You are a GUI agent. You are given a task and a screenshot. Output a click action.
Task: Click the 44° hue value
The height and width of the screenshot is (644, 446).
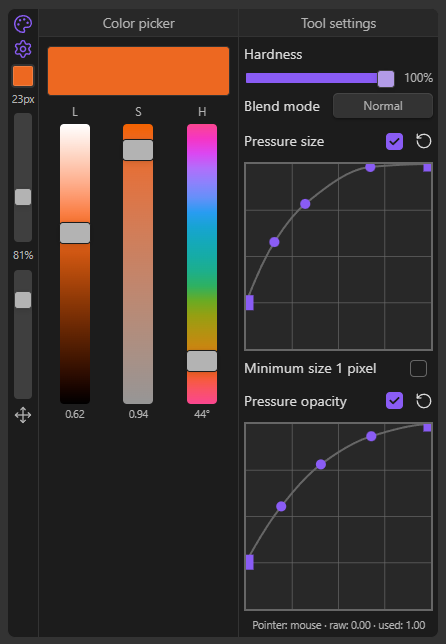pyautogui.click(x=202, y=414)
